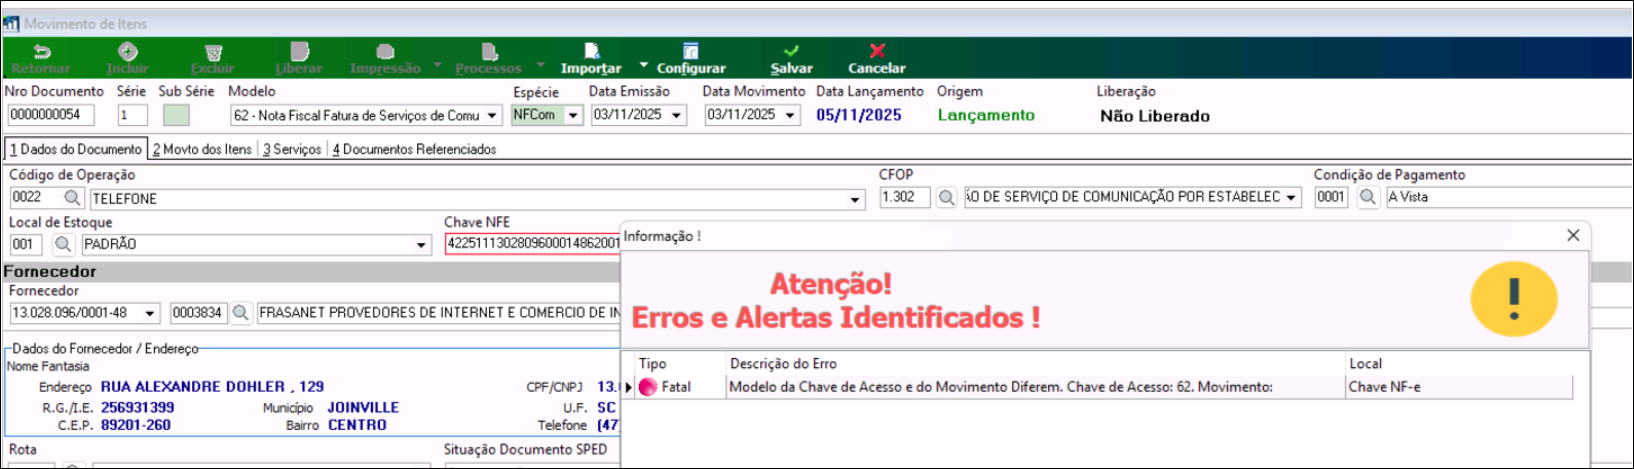The height and width of the screenshot is (469, 1634).
Task: Open the TELEFONE operation dropdown
Action: point(855,199)
